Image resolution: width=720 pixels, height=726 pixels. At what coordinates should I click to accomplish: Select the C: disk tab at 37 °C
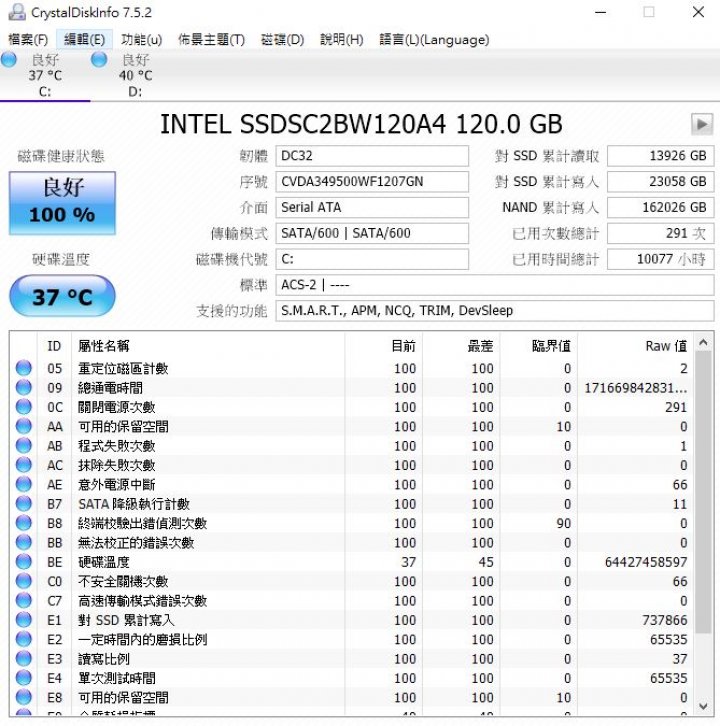(x=45, y=76)
